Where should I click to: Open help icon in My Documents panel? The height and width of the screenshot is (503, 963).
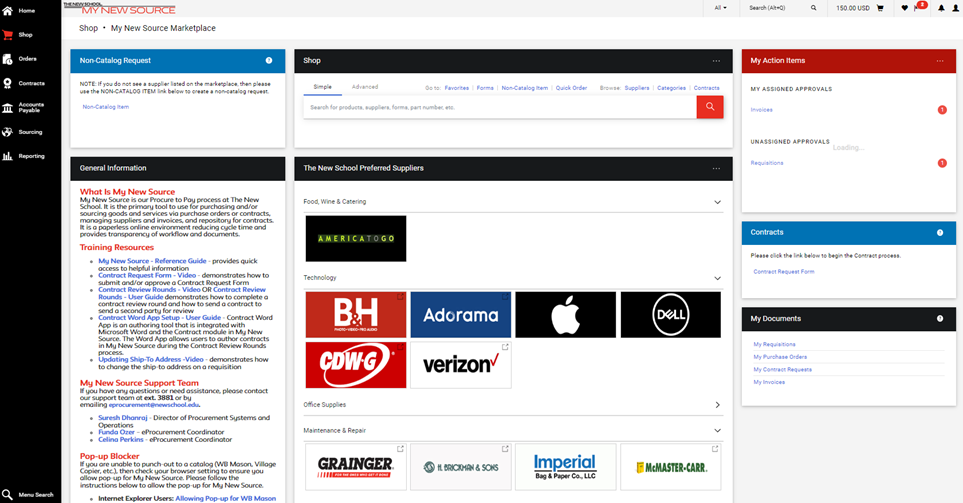point(940,318)
